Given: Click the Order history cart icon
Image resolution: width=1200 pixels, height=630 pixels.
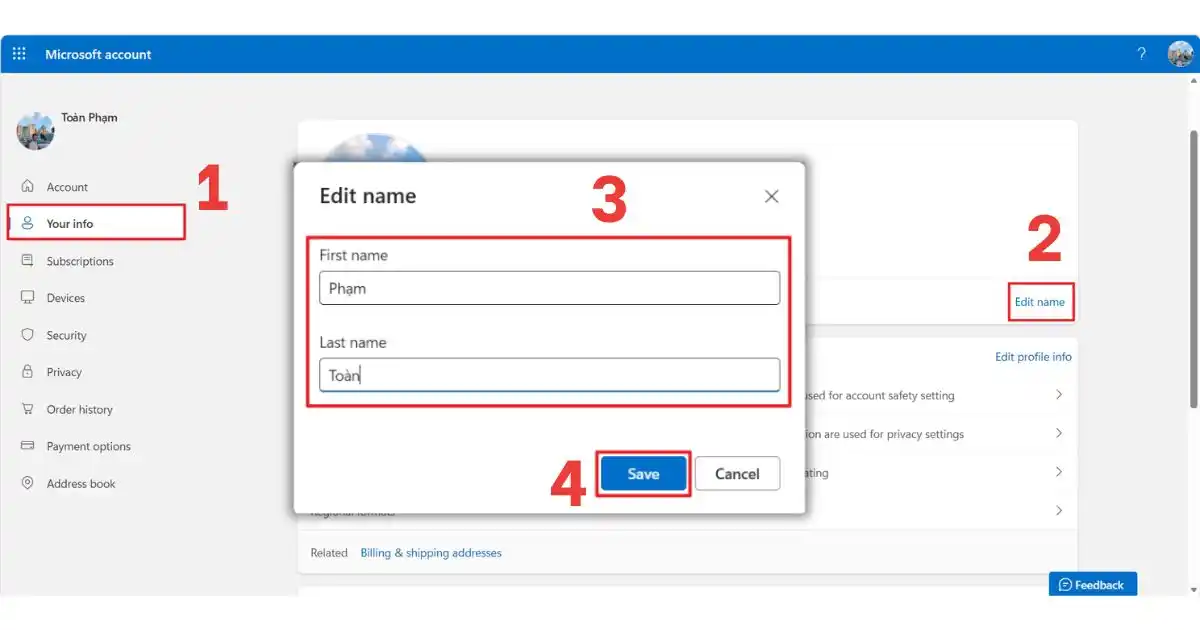Looking at the screenshot, I should (x=28, y=409).
